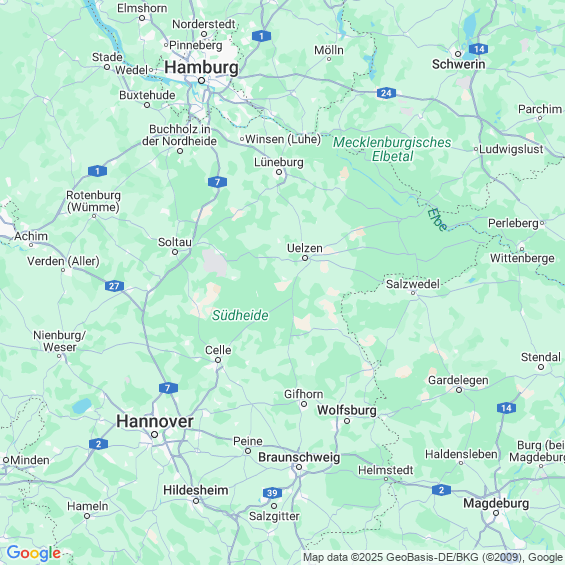Select the Uelzen town marker
The height and width of the screenshot is (565, 565).
305,258
